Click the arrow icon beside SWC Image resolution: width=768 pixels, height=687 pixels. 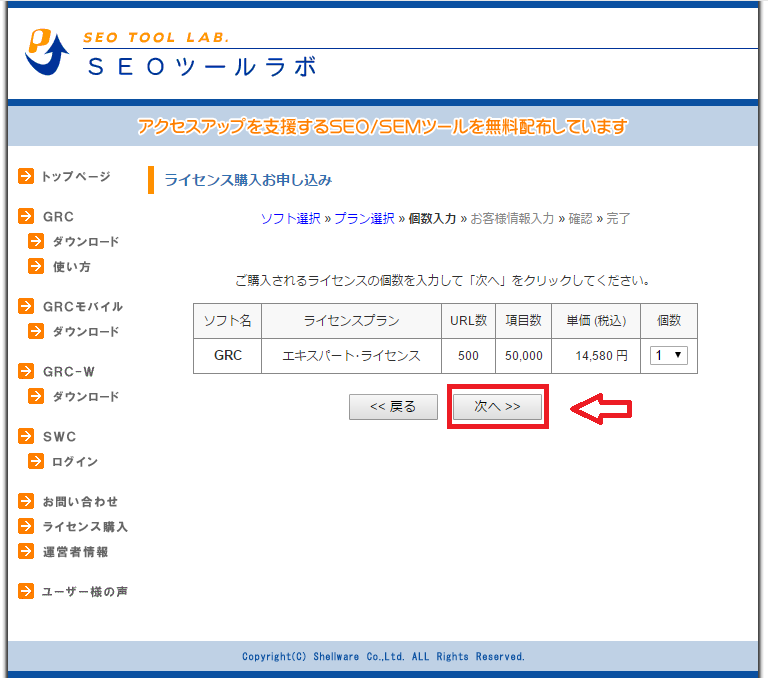pyautogui.click(x=26, y=436)
